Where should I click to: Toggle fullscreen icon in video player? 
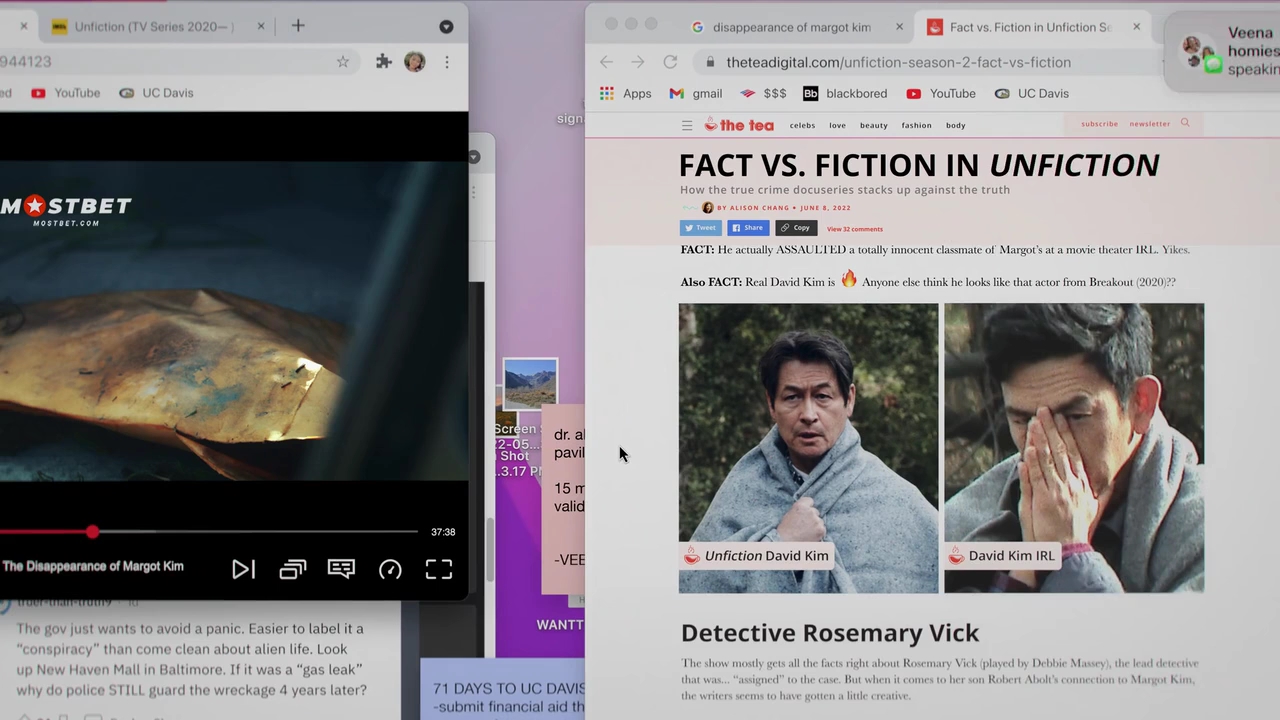tap(439, 569)
